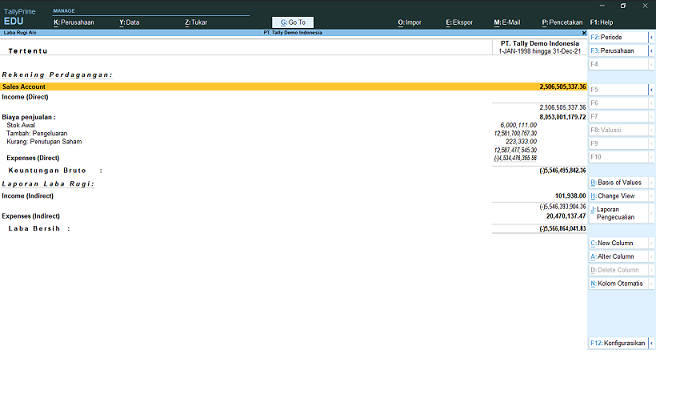Image resolution: width=690 pixels, height=414 pixels.
Task: Close the Laba Rugi report with the X
Action: tap(584, 33)
